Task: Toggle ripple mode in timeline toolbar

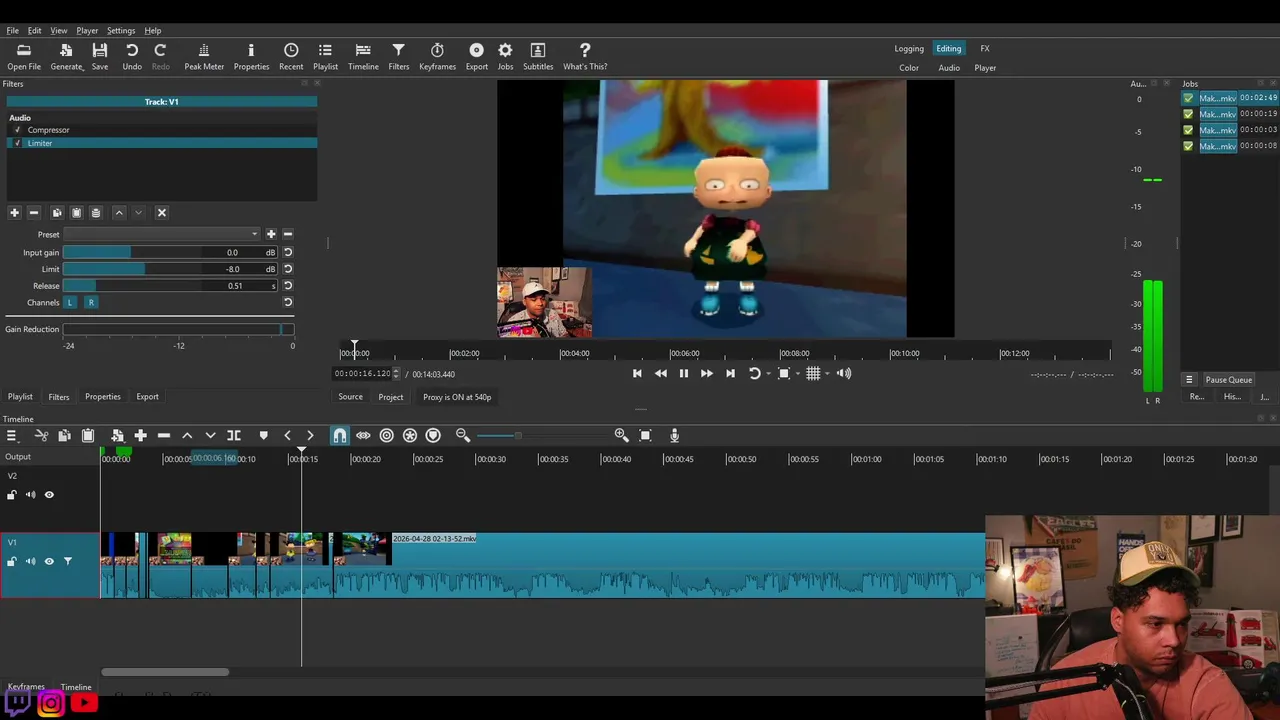Action: (387, 436)
